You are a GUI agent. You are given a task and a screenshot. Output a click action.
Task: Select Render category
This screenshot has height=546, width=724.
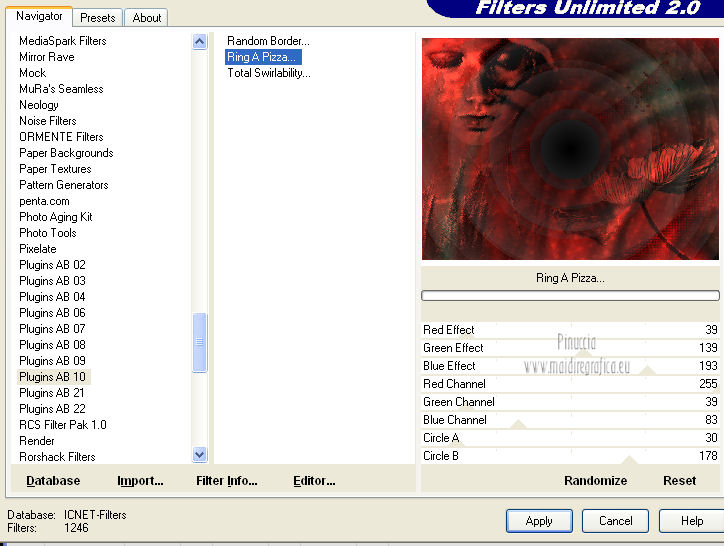[36, 441]
